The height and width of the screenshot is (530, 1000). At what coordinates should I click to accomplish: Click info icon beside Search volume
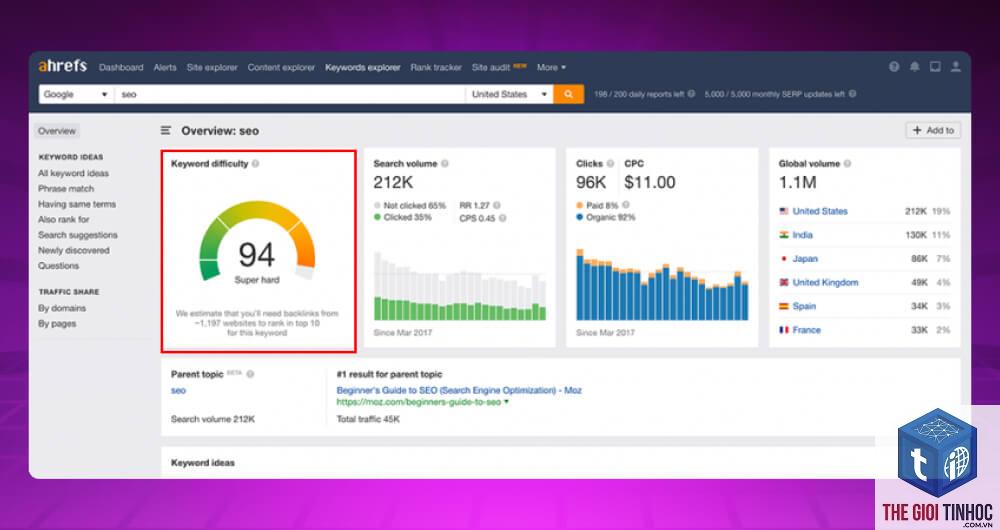[445, 164]
